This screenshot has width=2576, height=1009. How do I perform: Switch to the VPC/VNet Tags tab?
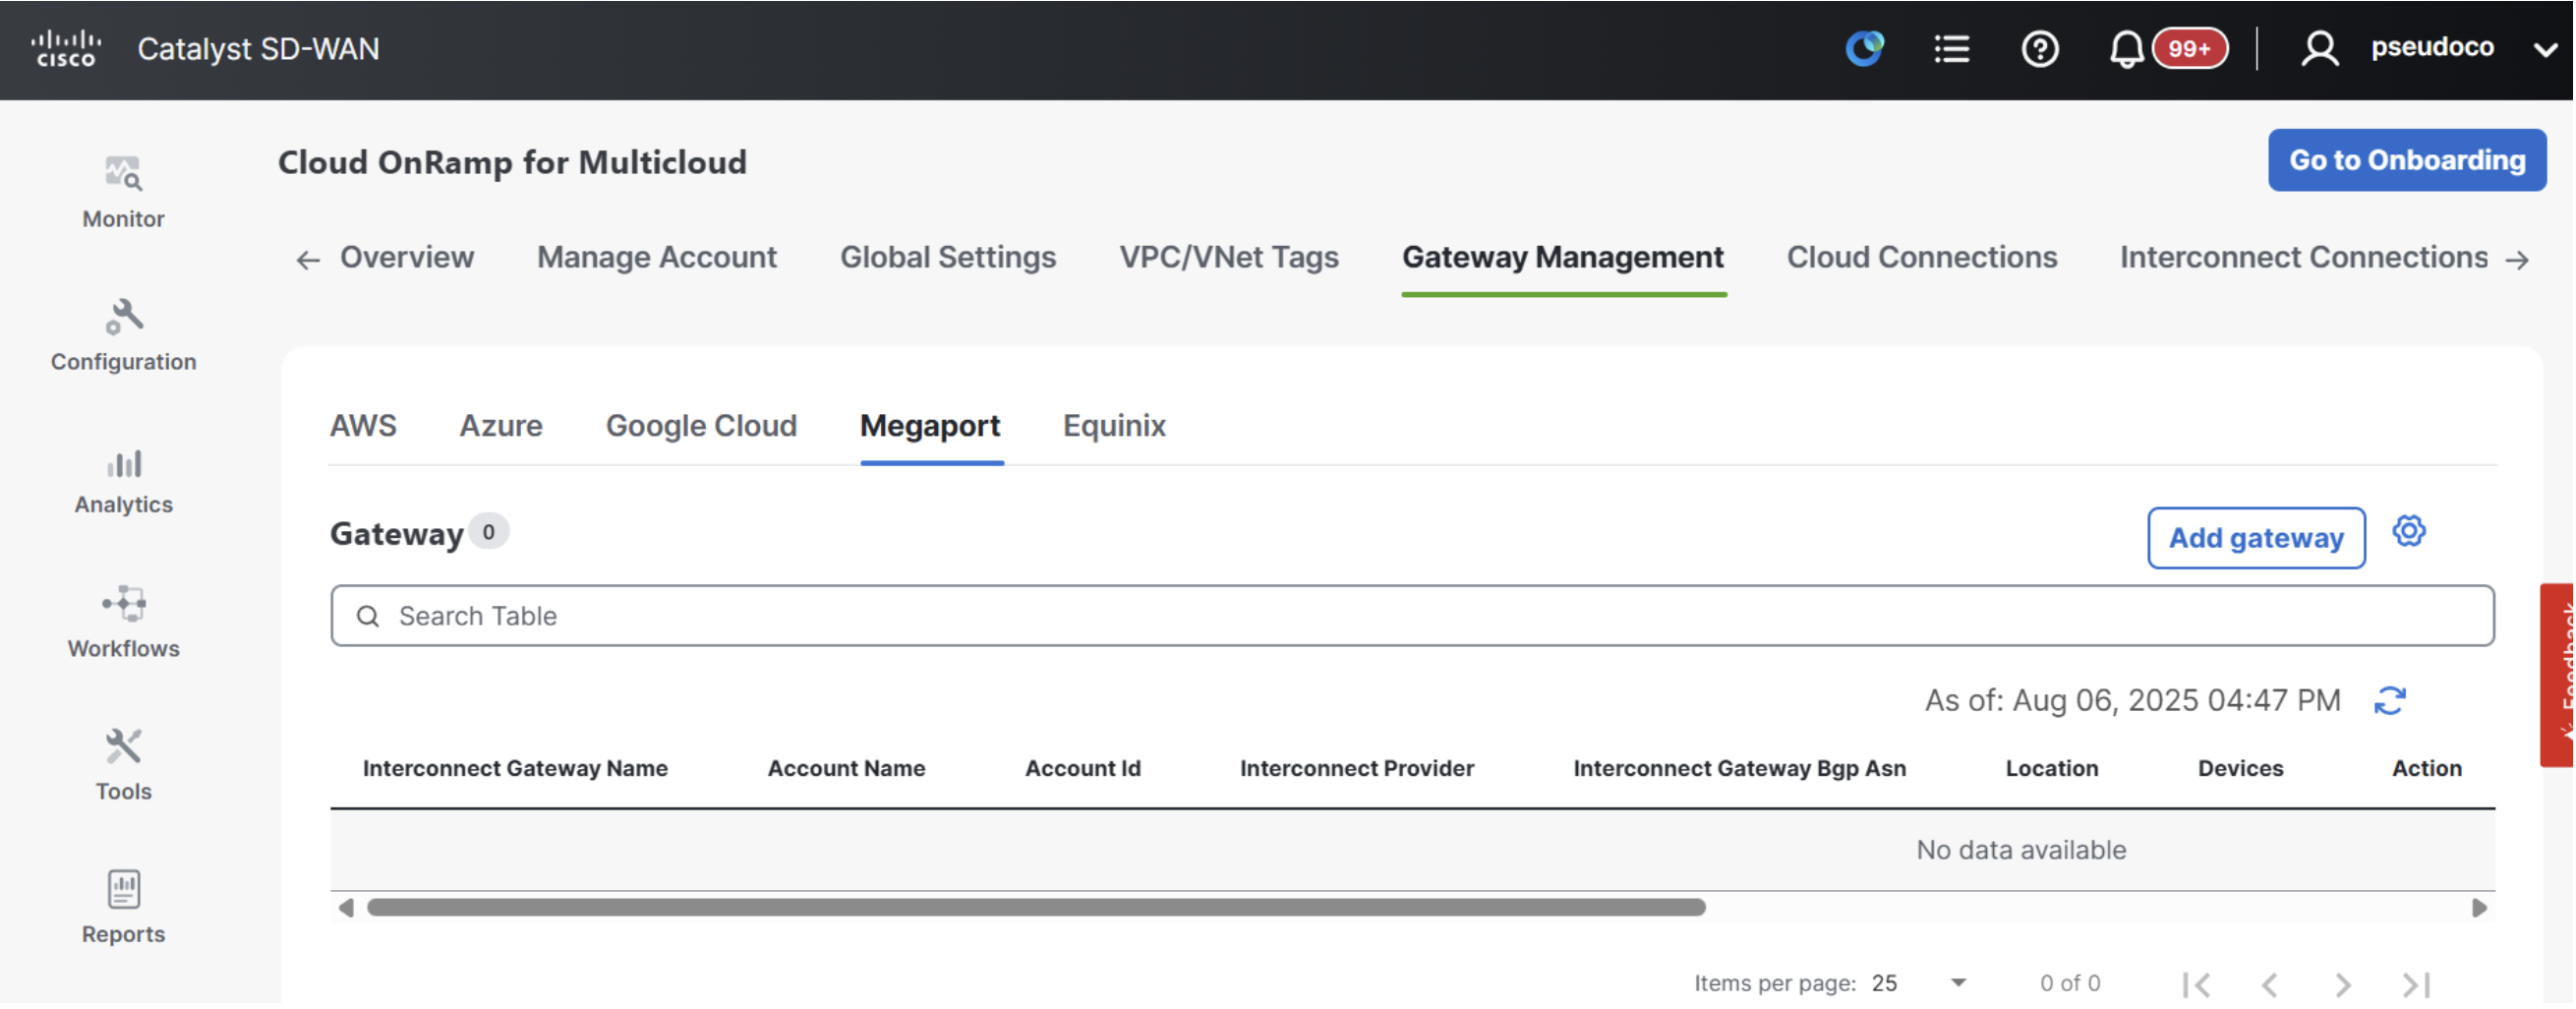click(1230, 258)
